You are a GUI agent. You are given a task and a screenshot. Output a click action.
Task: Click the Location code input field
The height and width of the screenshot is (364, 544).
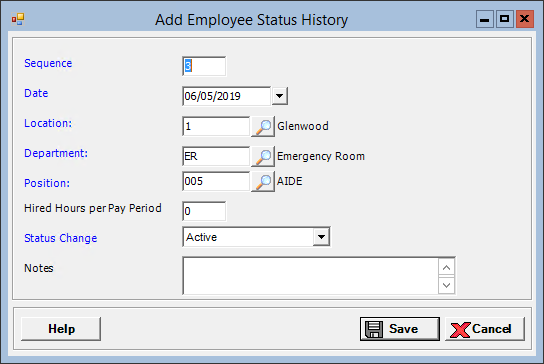point(216,126)
